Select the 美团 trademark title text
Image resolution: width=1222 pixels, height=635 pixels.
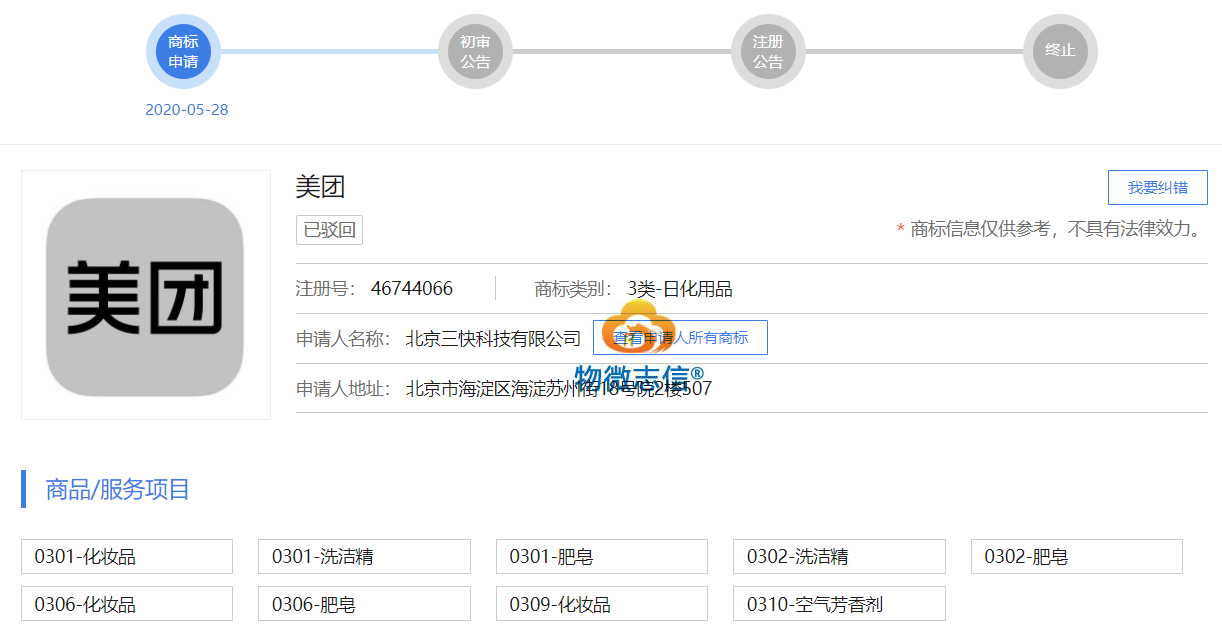[x=320, y=187]
